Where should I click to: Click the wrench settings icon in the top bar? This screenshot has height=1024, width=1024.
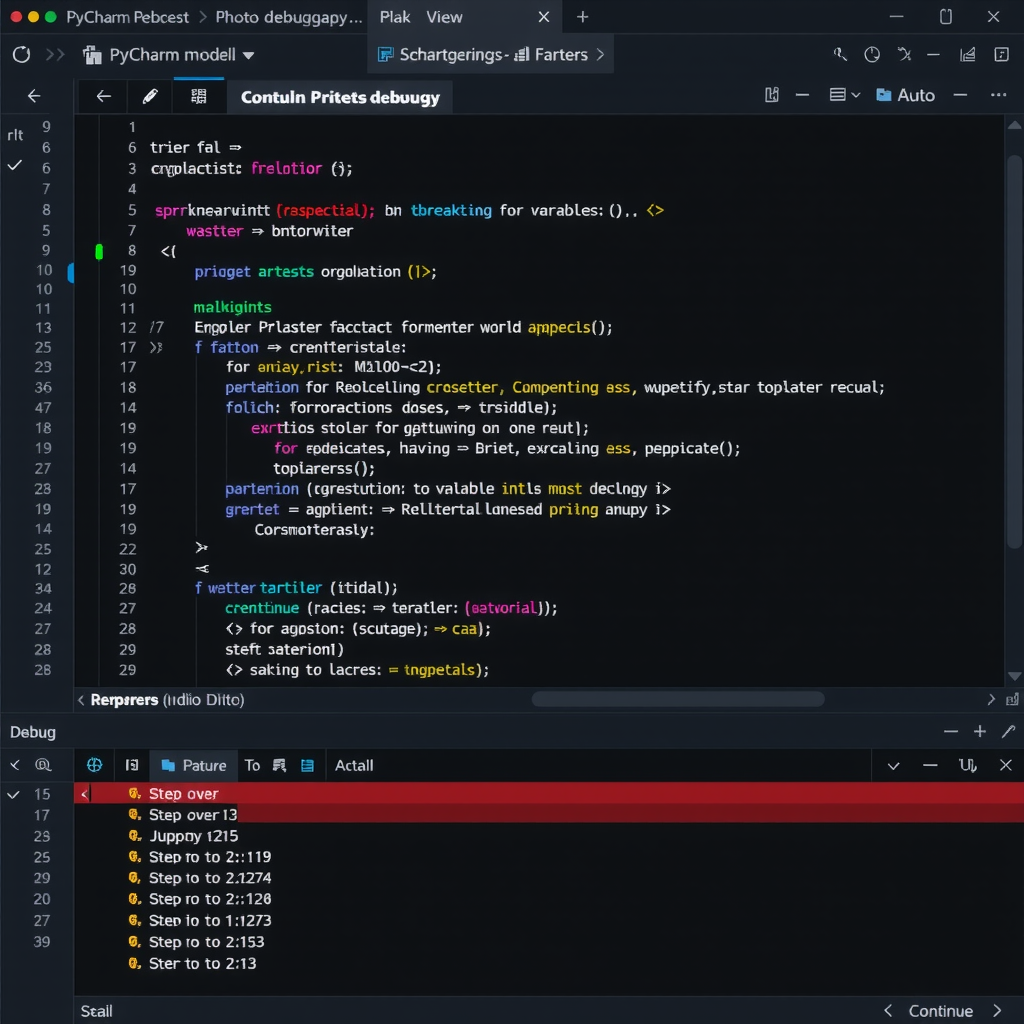coord(903,54)
